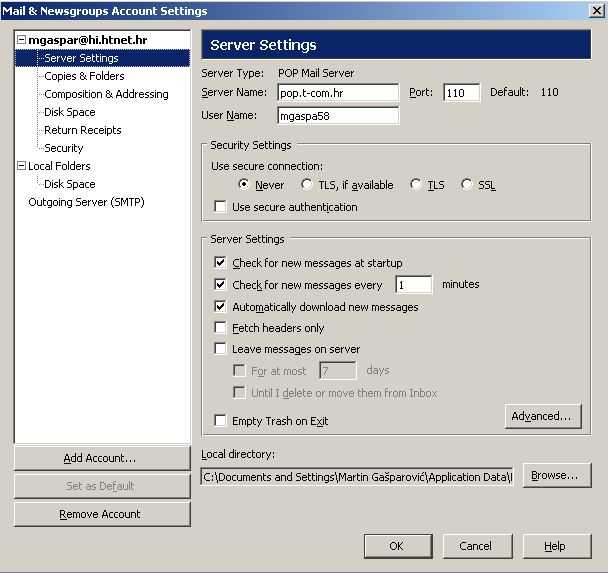
Task: Open Security settings for the account
Action: 63,148
